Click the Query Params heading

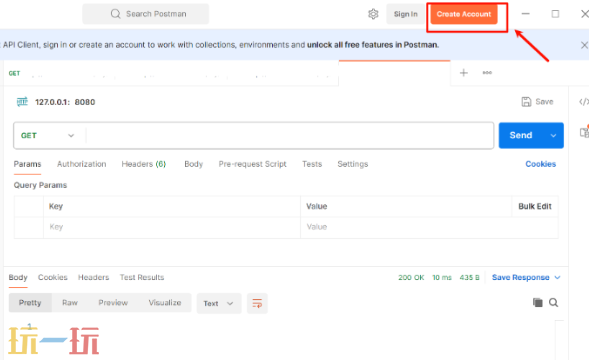[x=40, y=185]
